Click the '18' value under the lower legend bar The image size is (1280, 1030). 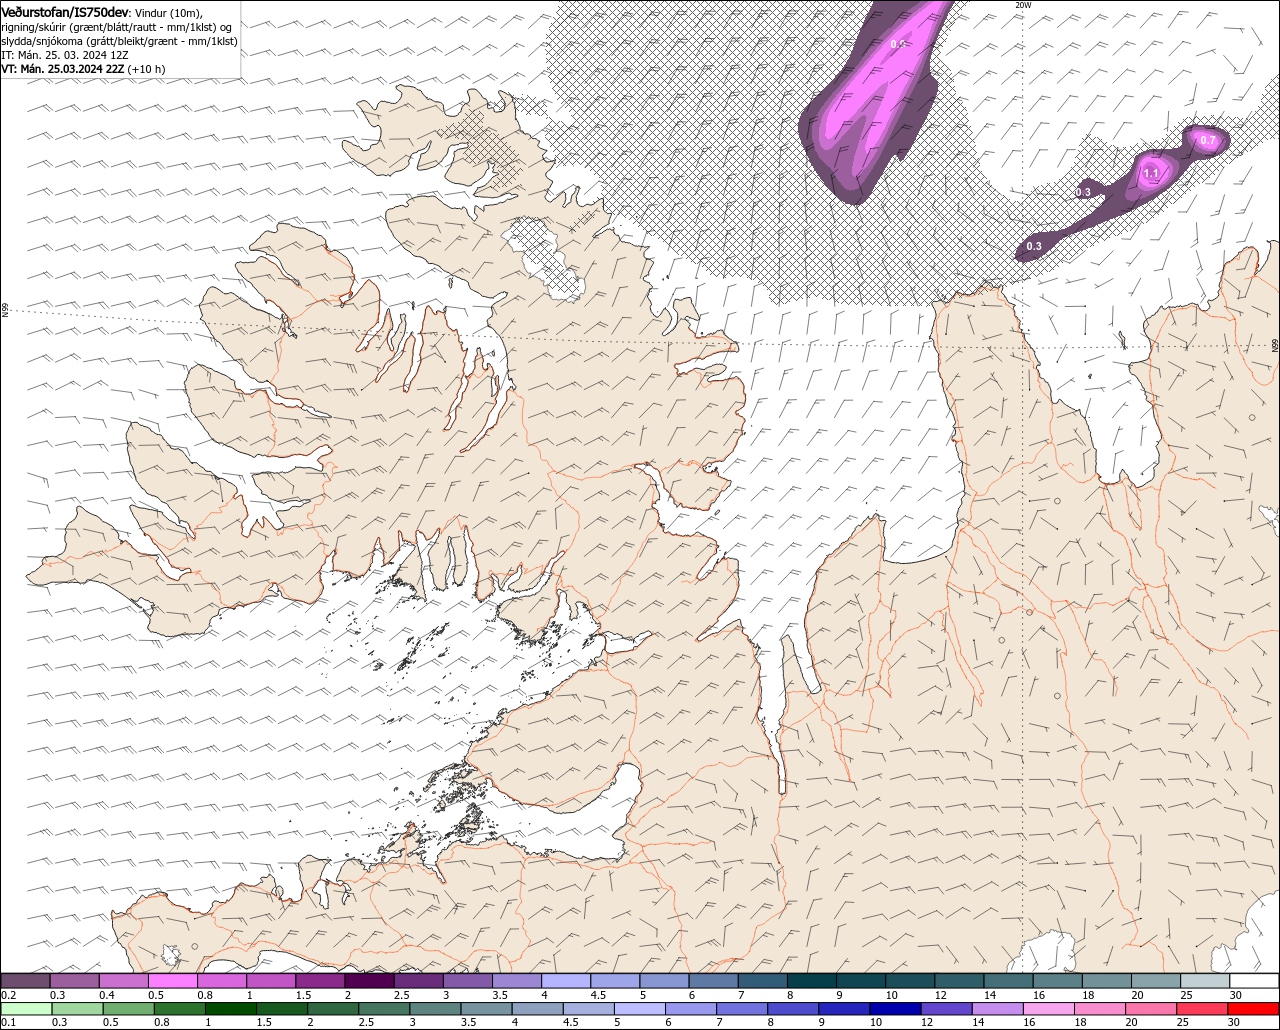click(1080, 1022)
